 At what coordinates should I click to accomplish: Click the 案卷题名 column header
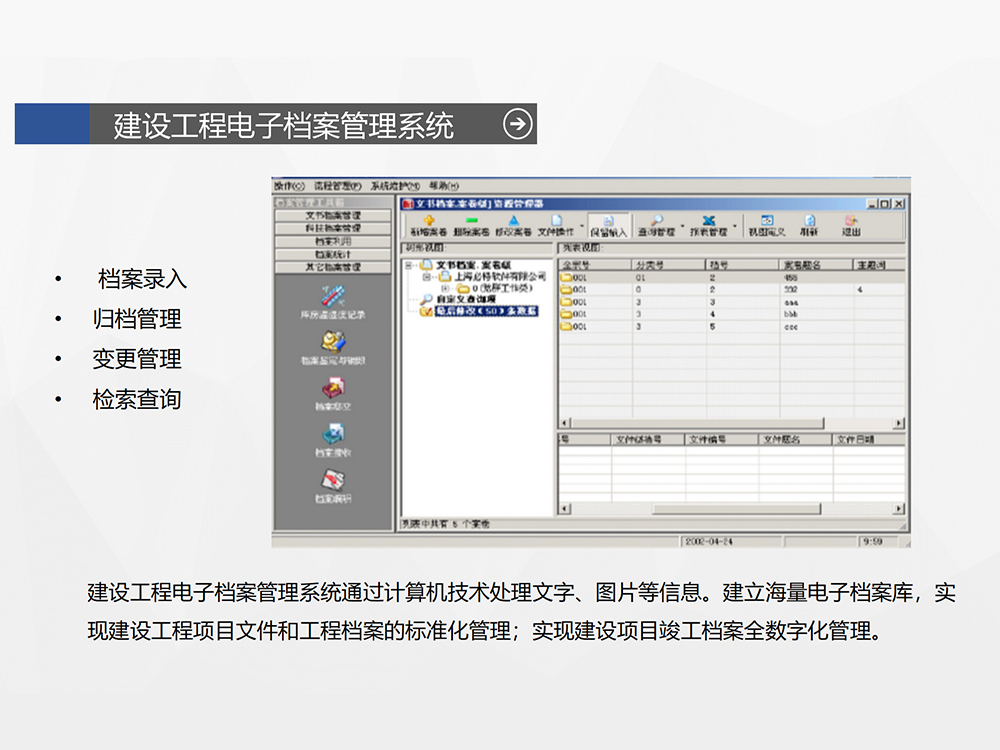816,265
